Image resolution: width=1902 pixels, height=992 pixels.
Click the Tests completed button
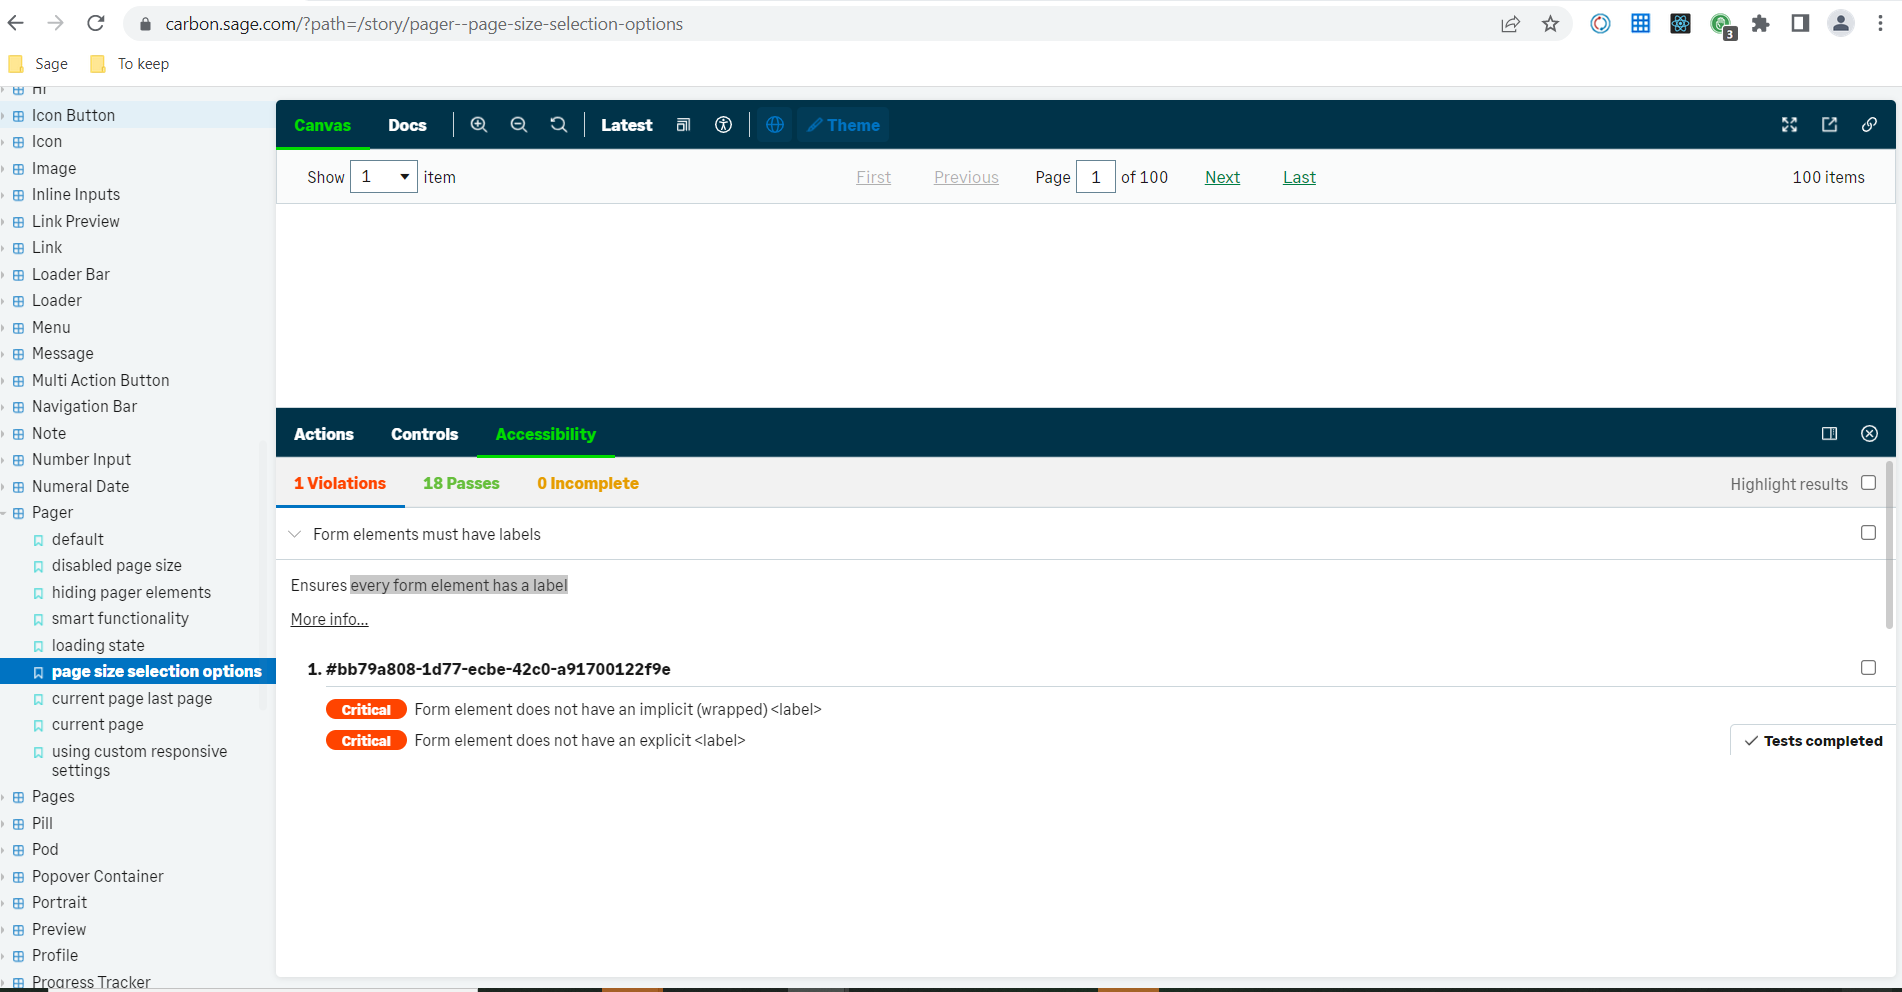click(x=1813, y=741)
